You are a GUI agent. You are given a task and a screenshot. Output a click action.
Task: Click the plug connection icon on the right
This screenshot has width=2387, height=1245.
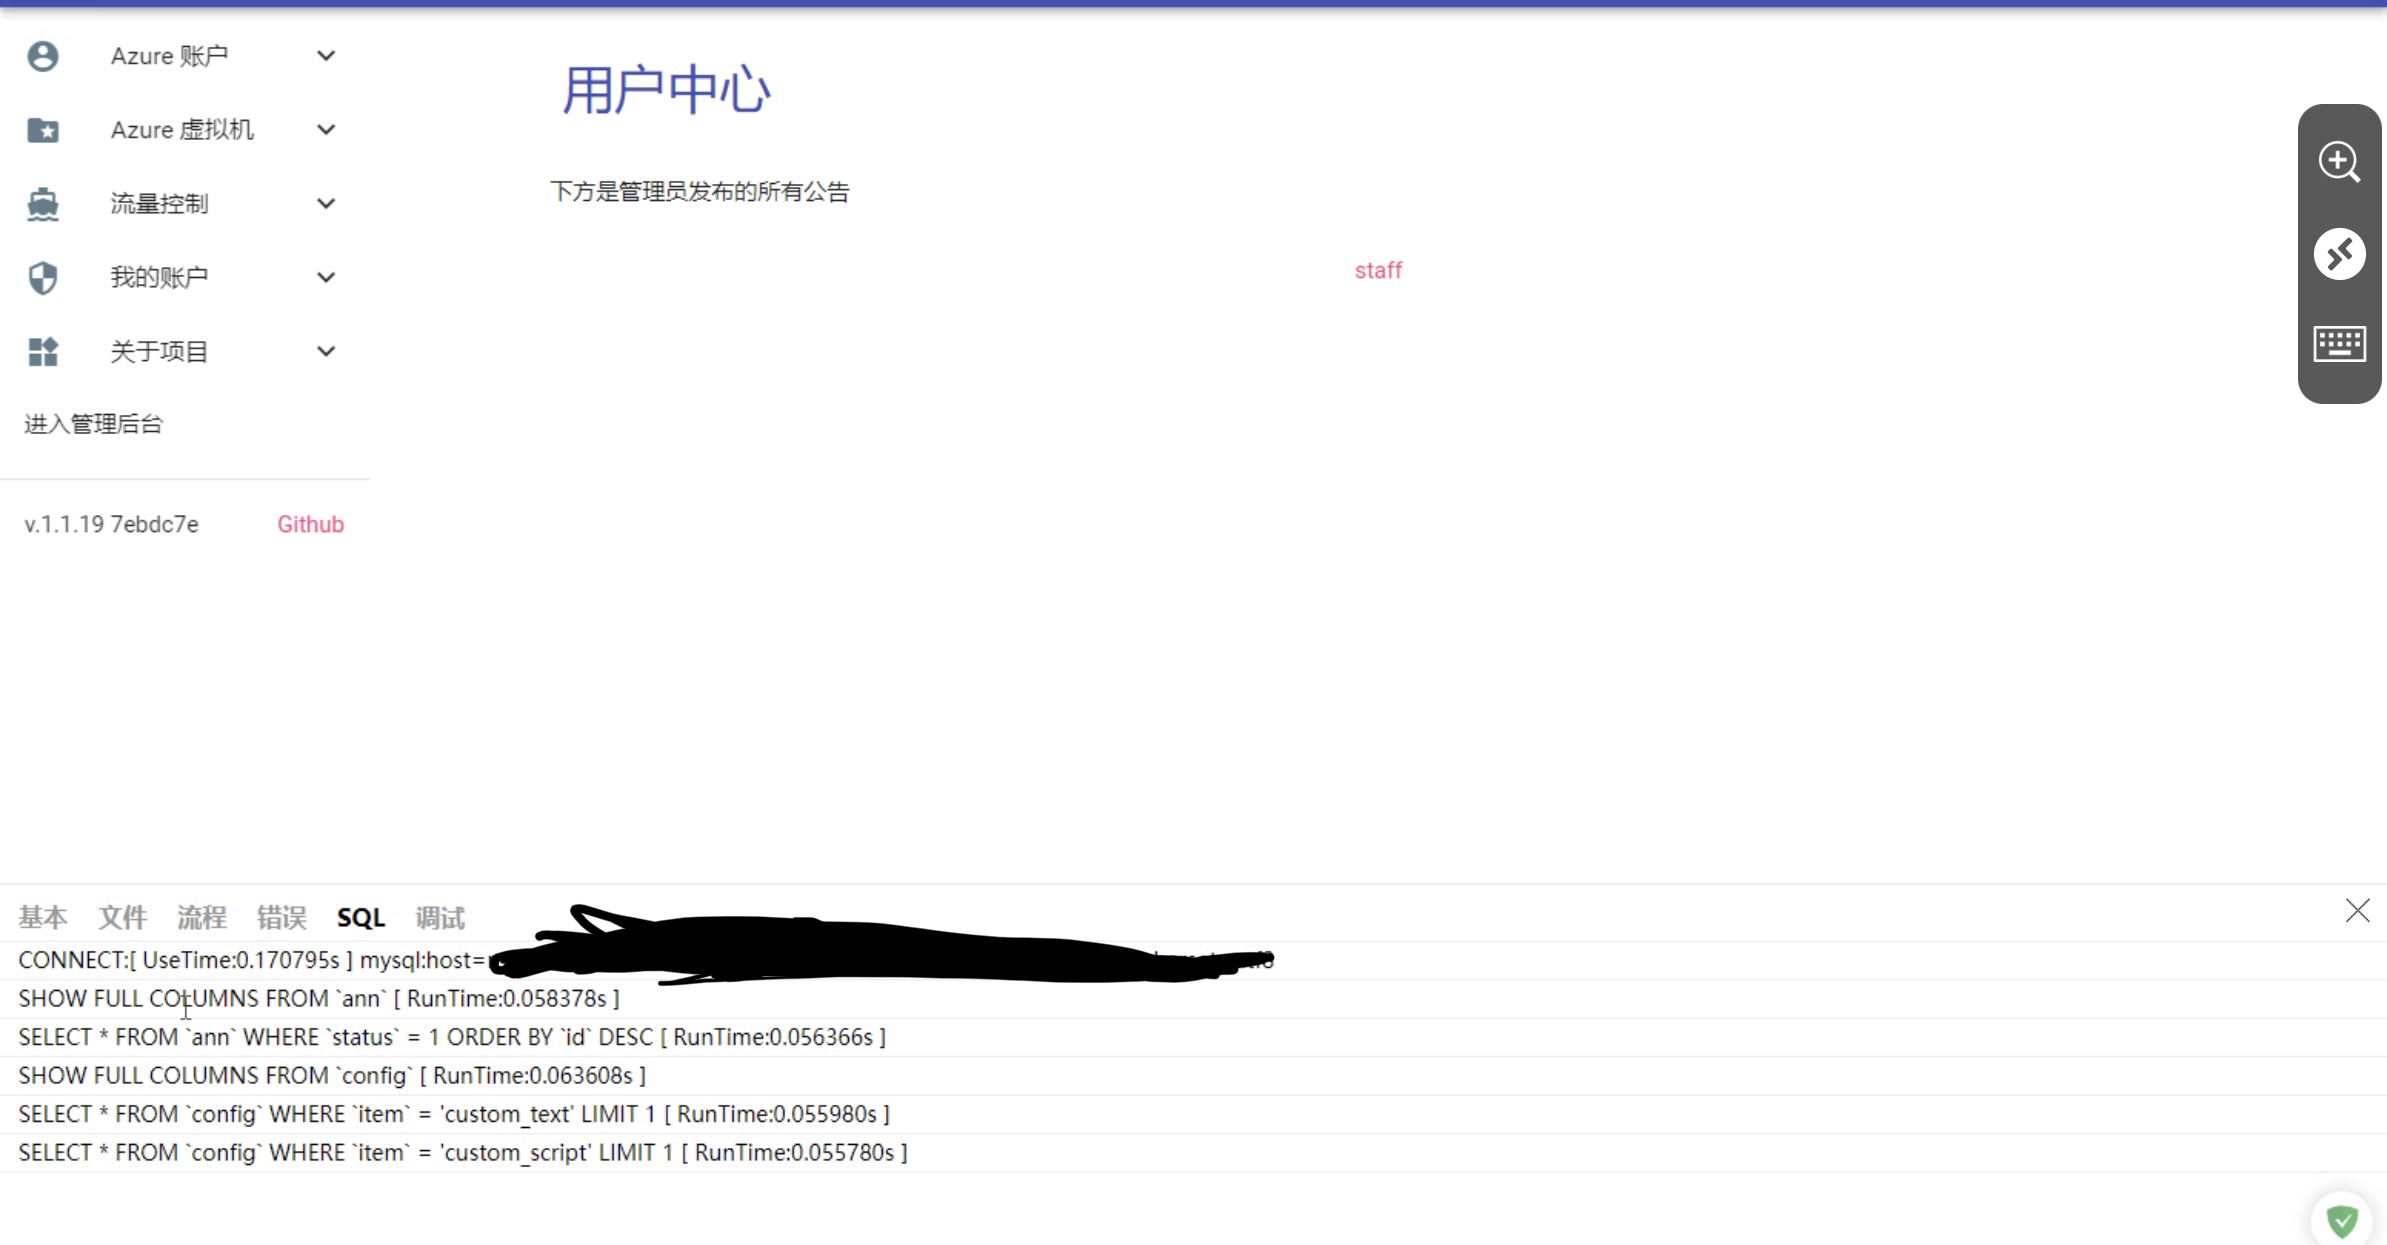(2339, 254)
